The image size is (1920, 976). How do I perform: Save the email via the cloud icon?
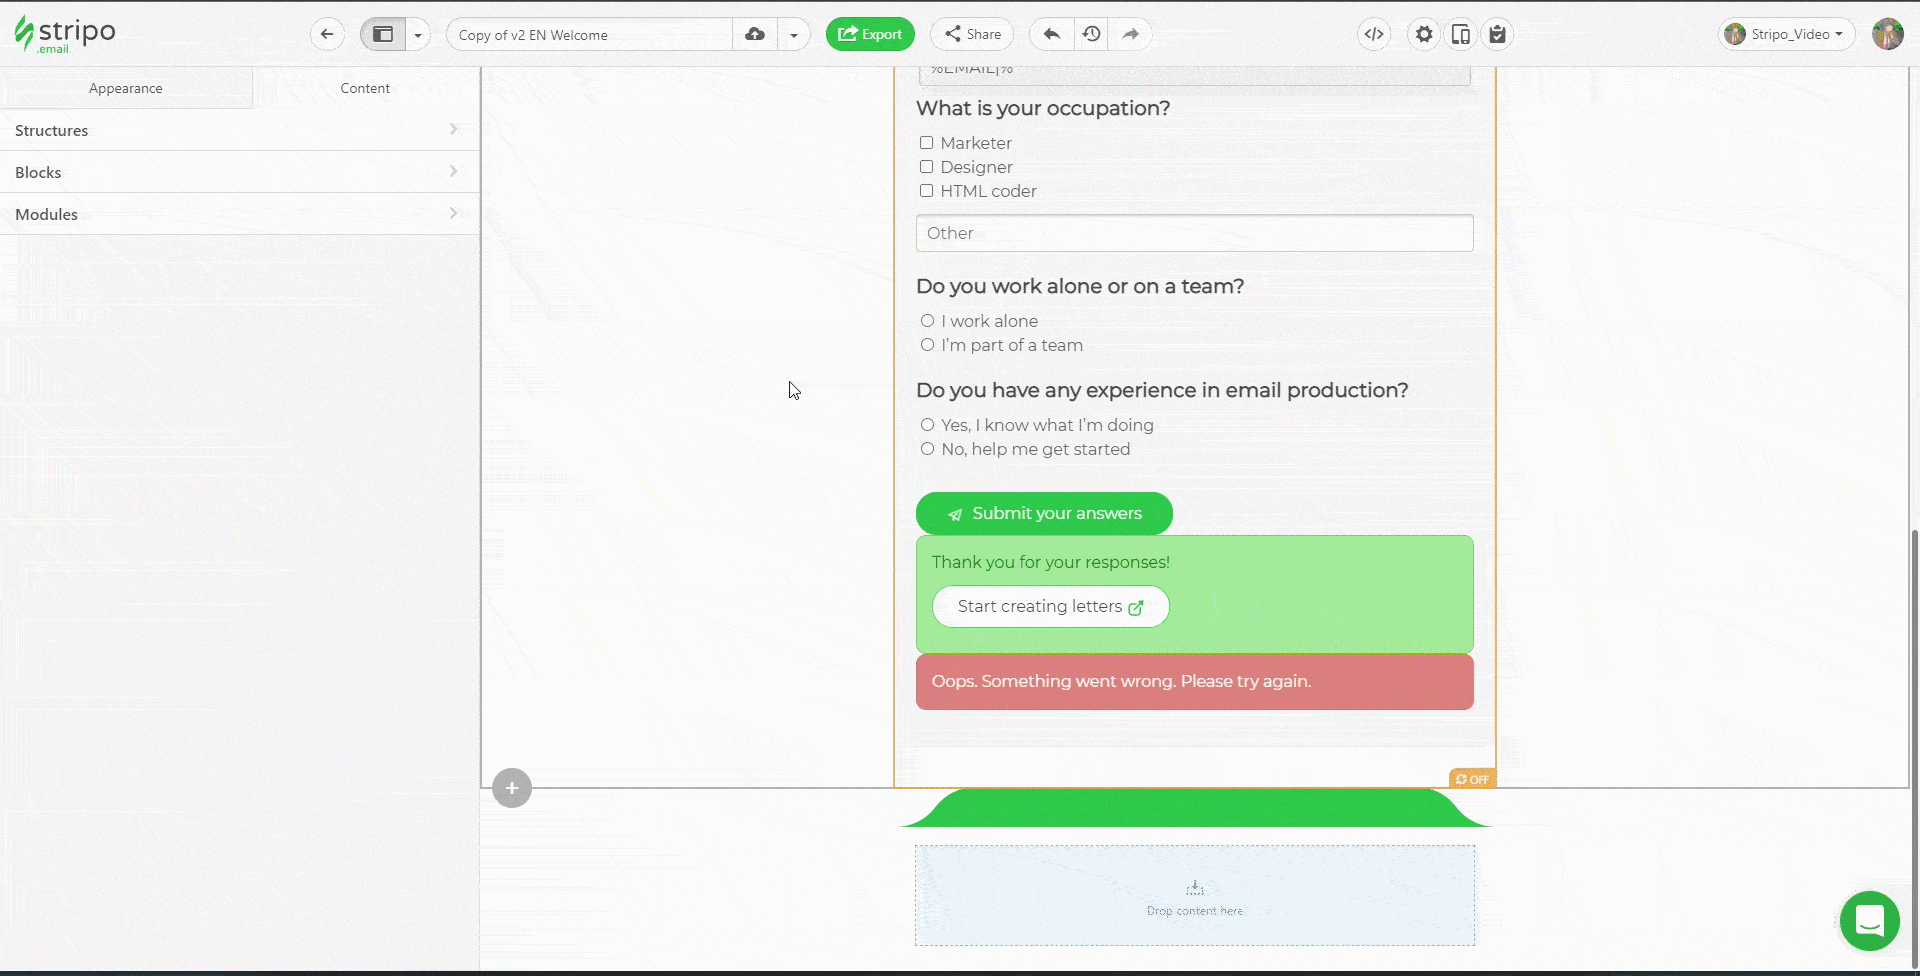[x=755, y=34]
